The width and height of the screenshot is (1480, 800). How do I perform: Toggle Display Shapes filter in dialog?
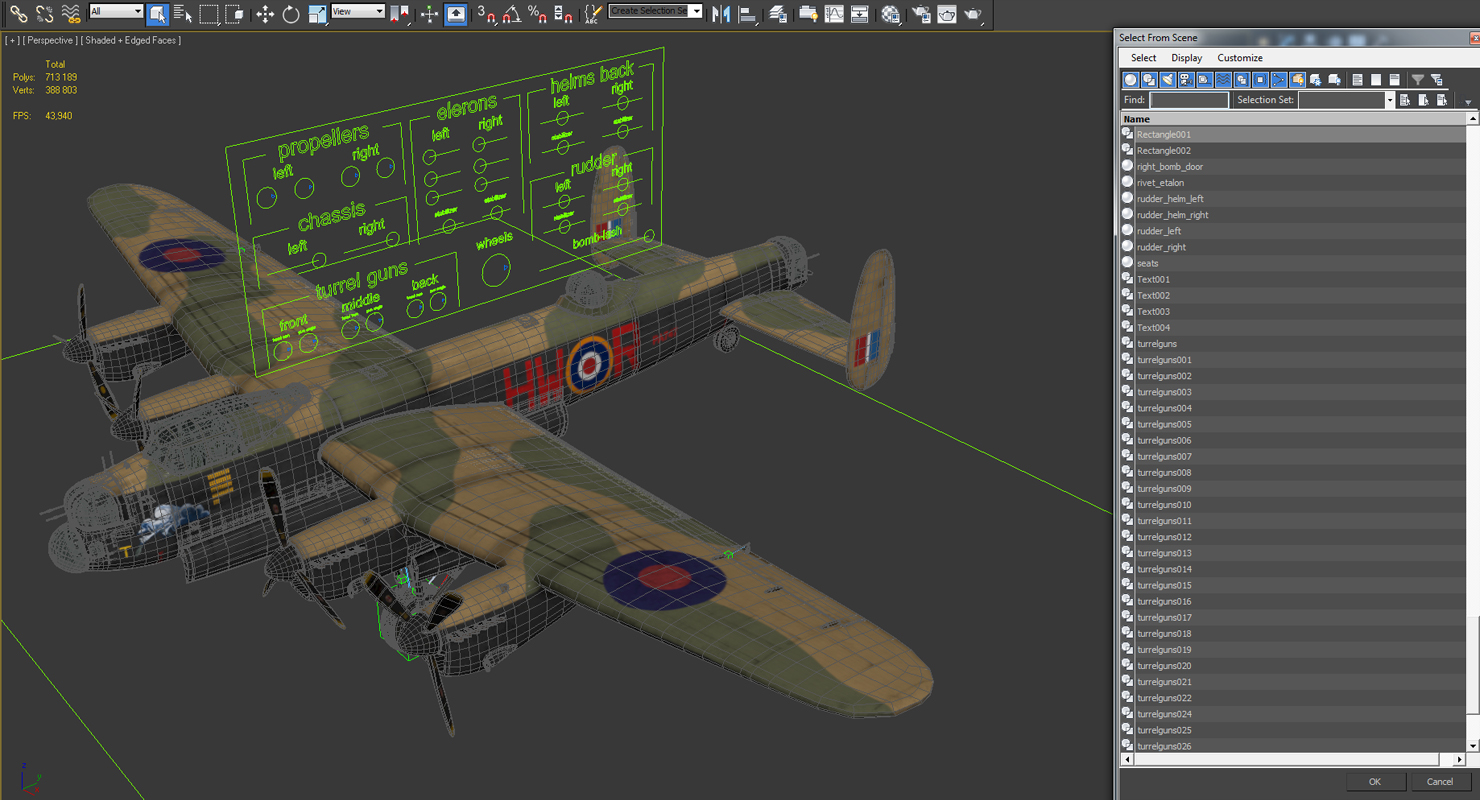(1149, 80)
